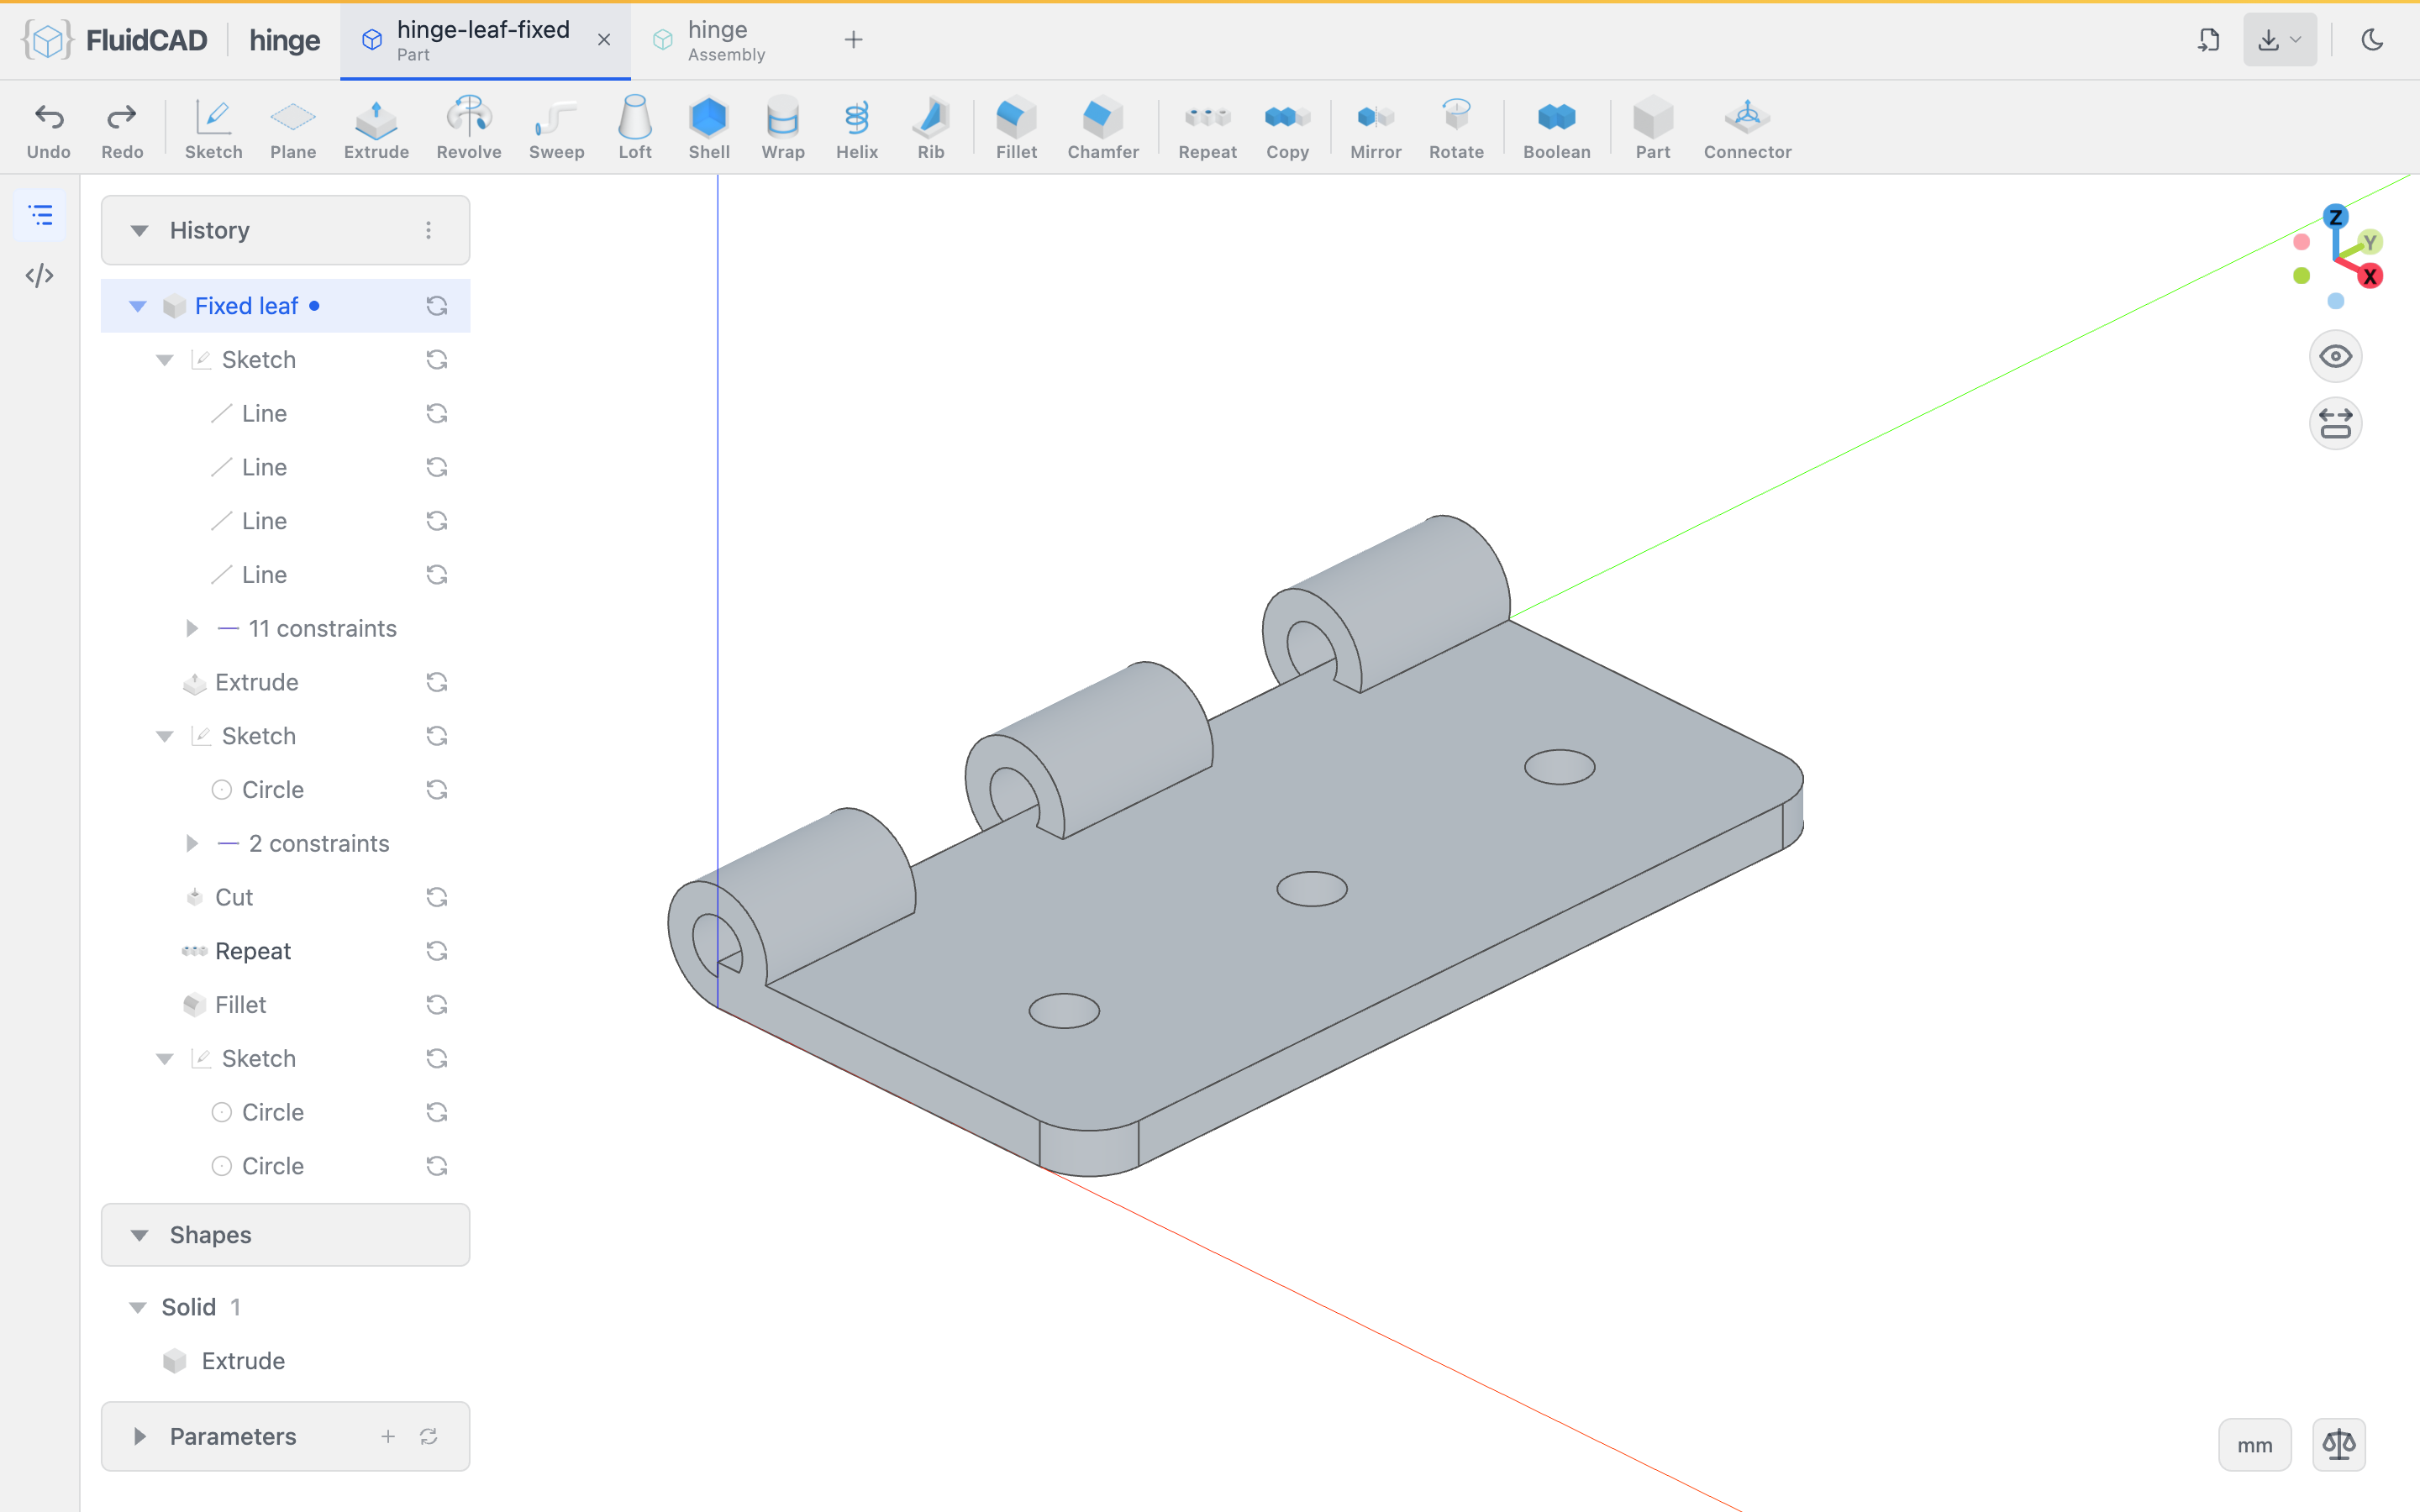Click the Copy tool in toolbar
The height and width of the screenshot is (1512, 2420).
[1287, 128]
